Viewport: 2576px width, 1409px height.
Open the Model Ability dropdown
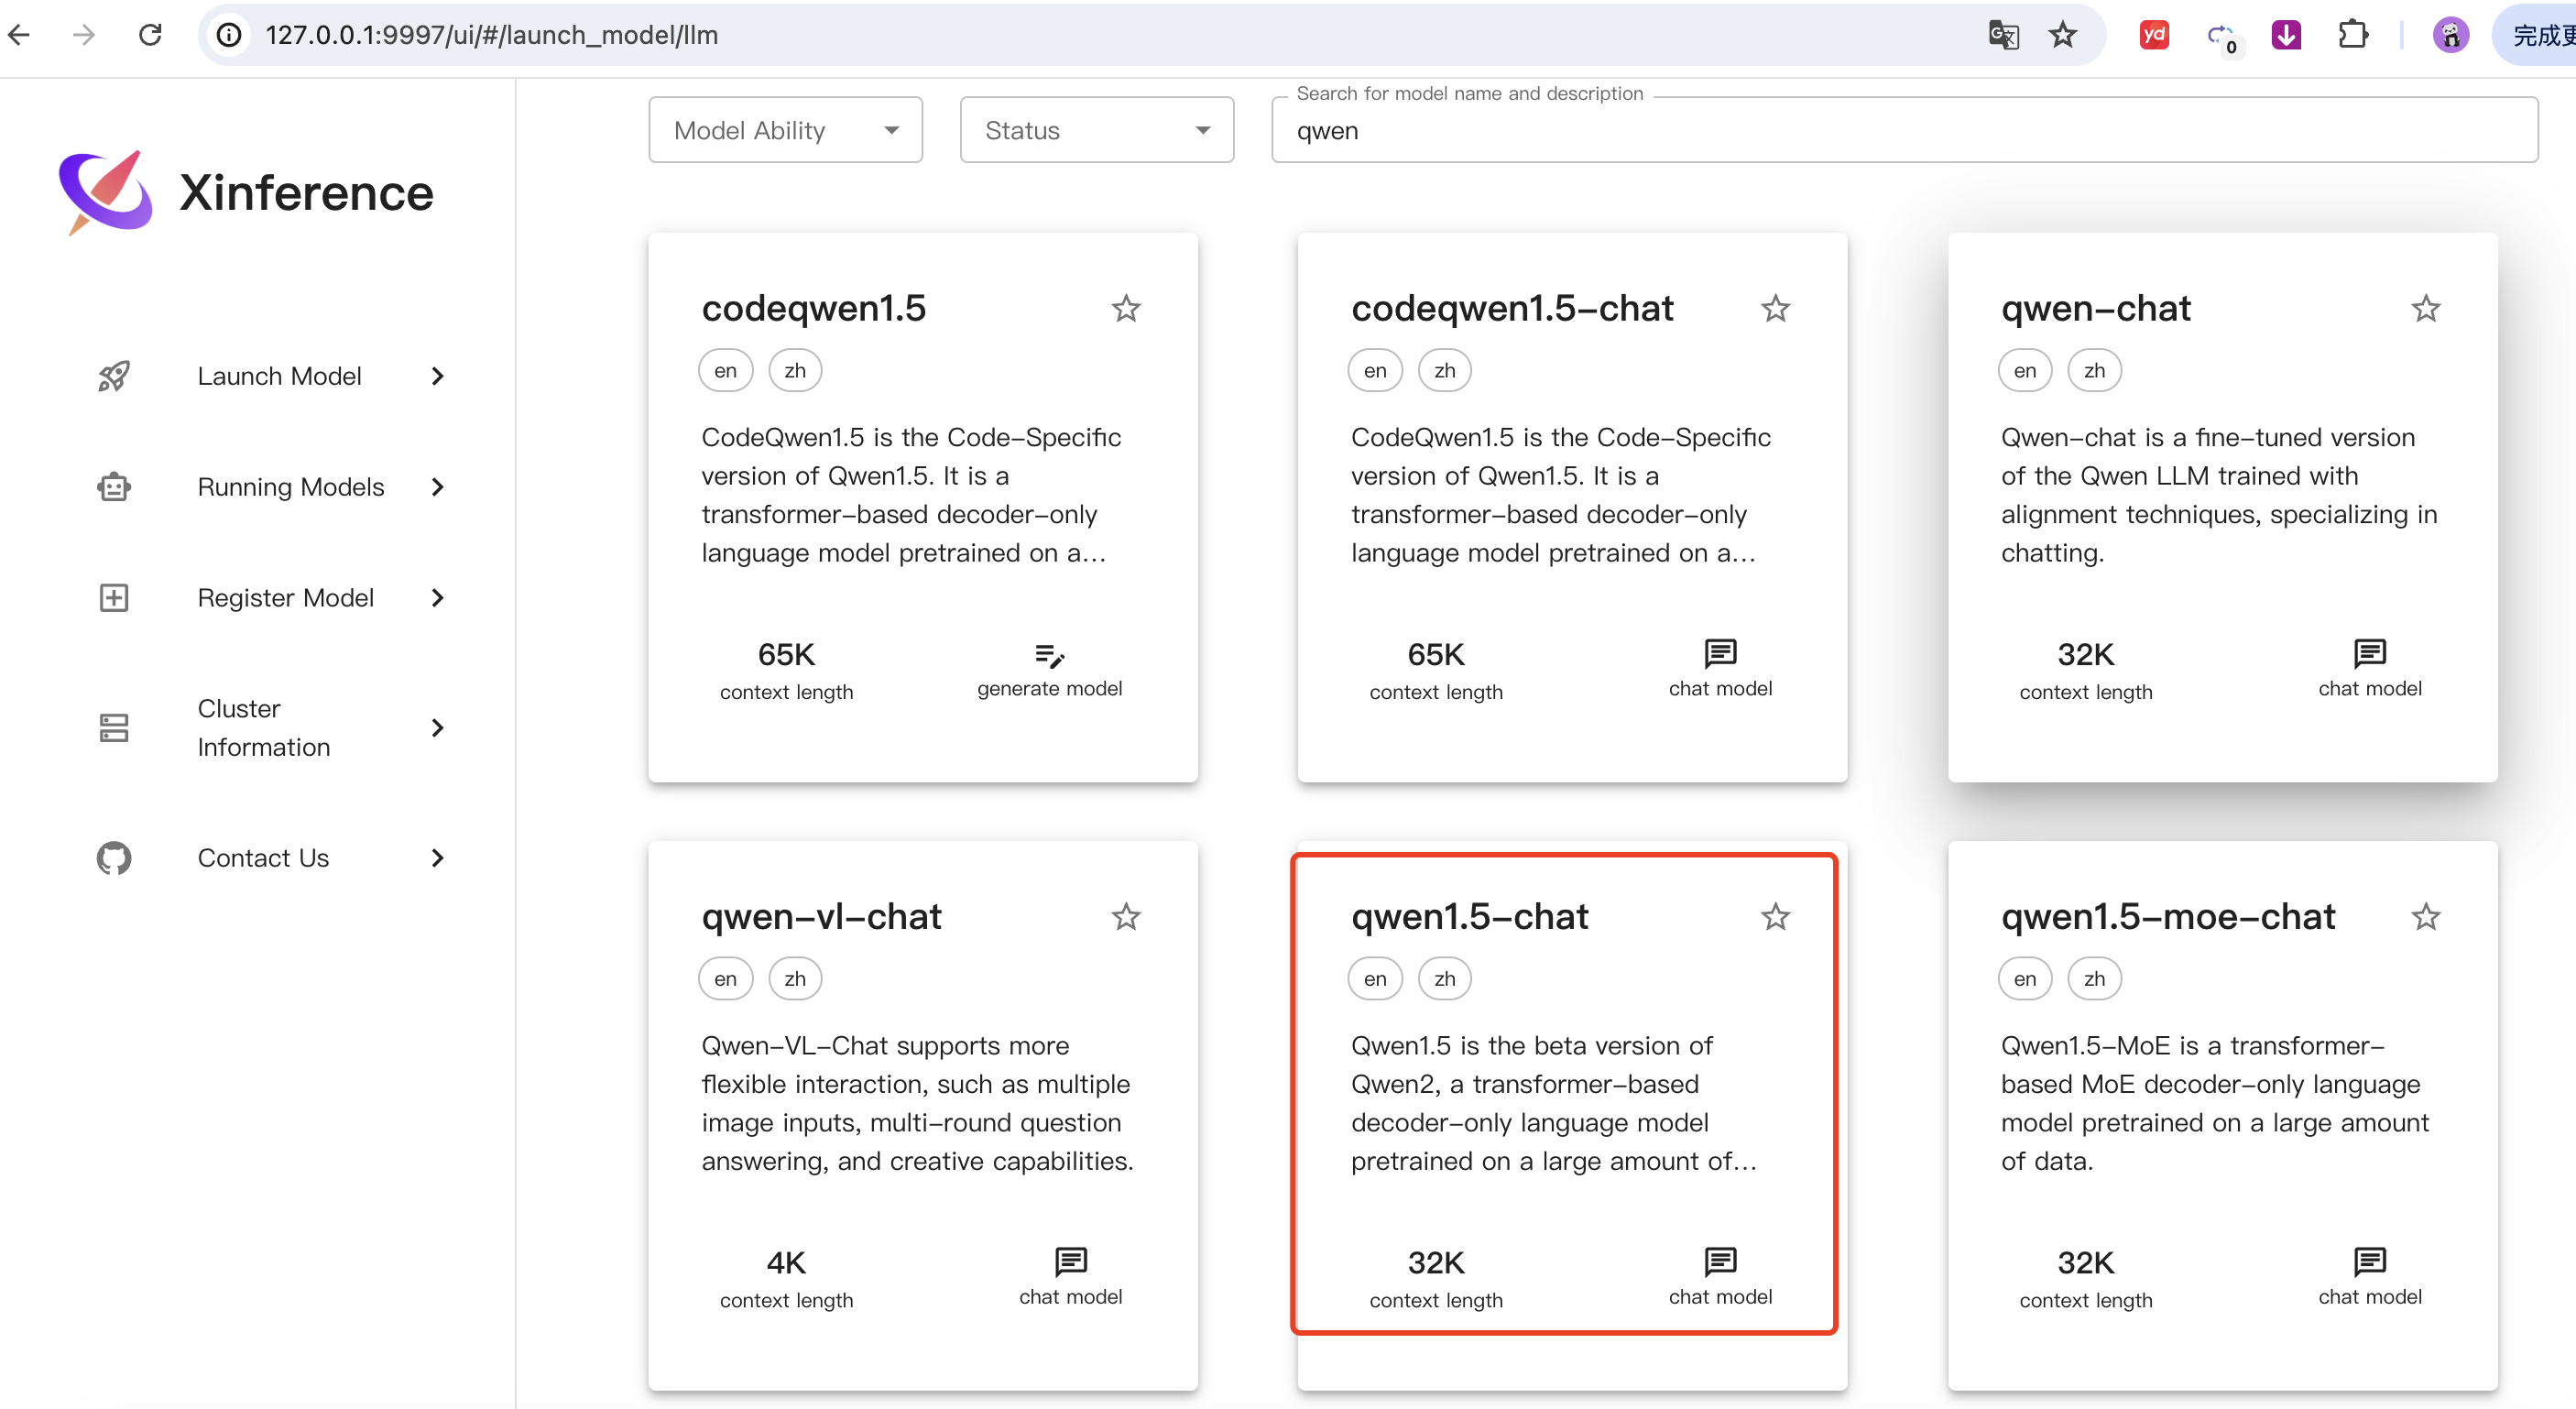785,130
